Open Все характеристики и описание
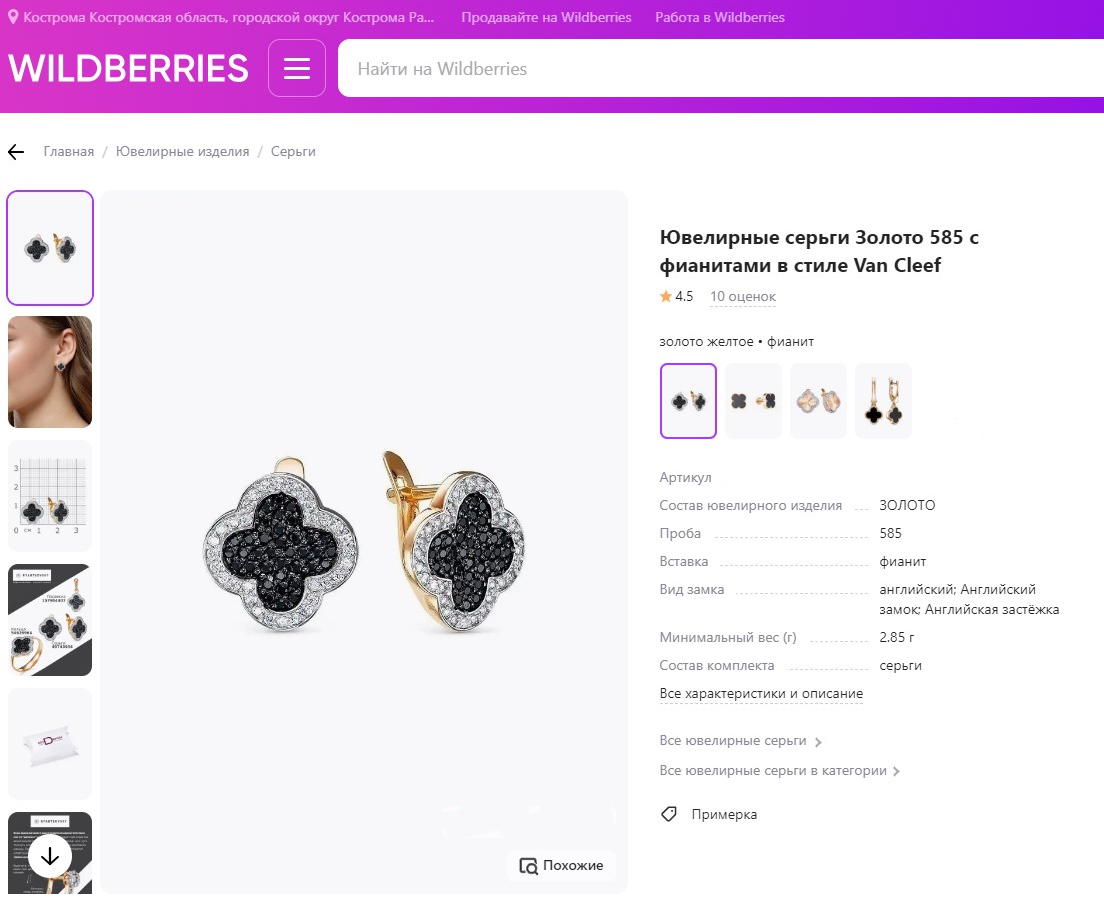The image size is (1104, 903). point(761,694)
